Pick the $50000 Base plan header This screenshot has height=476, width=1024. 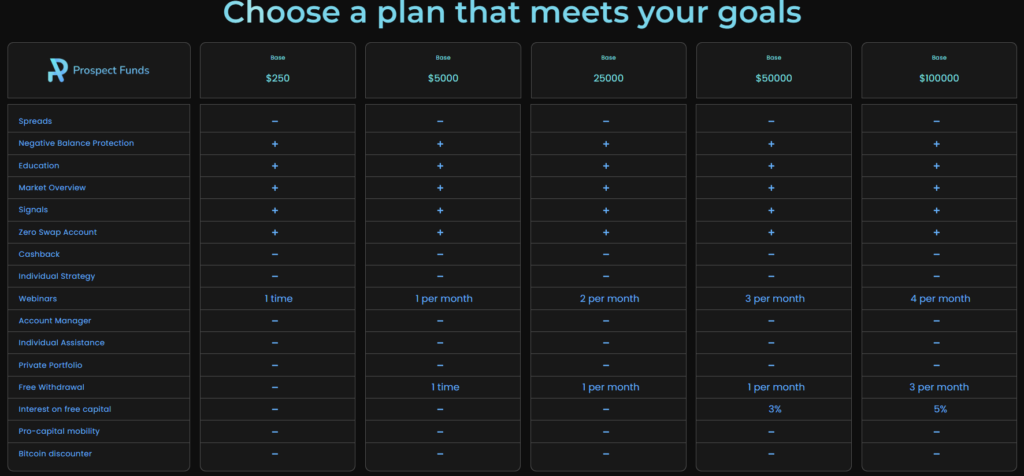click(x=774, y=70)
